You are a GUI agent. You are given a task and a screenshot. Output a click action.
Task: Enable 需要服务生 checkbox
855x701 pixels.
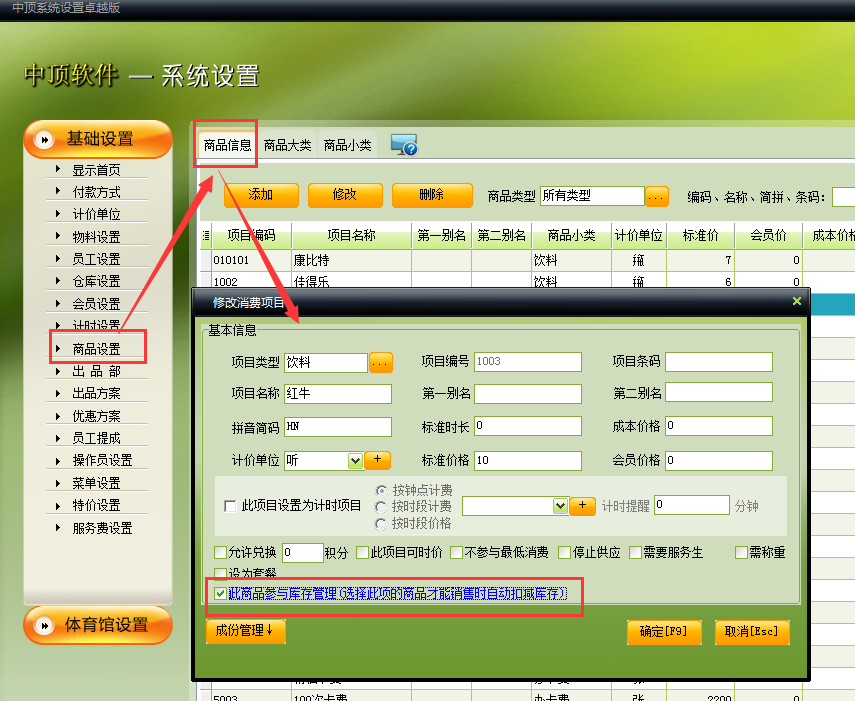pos(635,553)
